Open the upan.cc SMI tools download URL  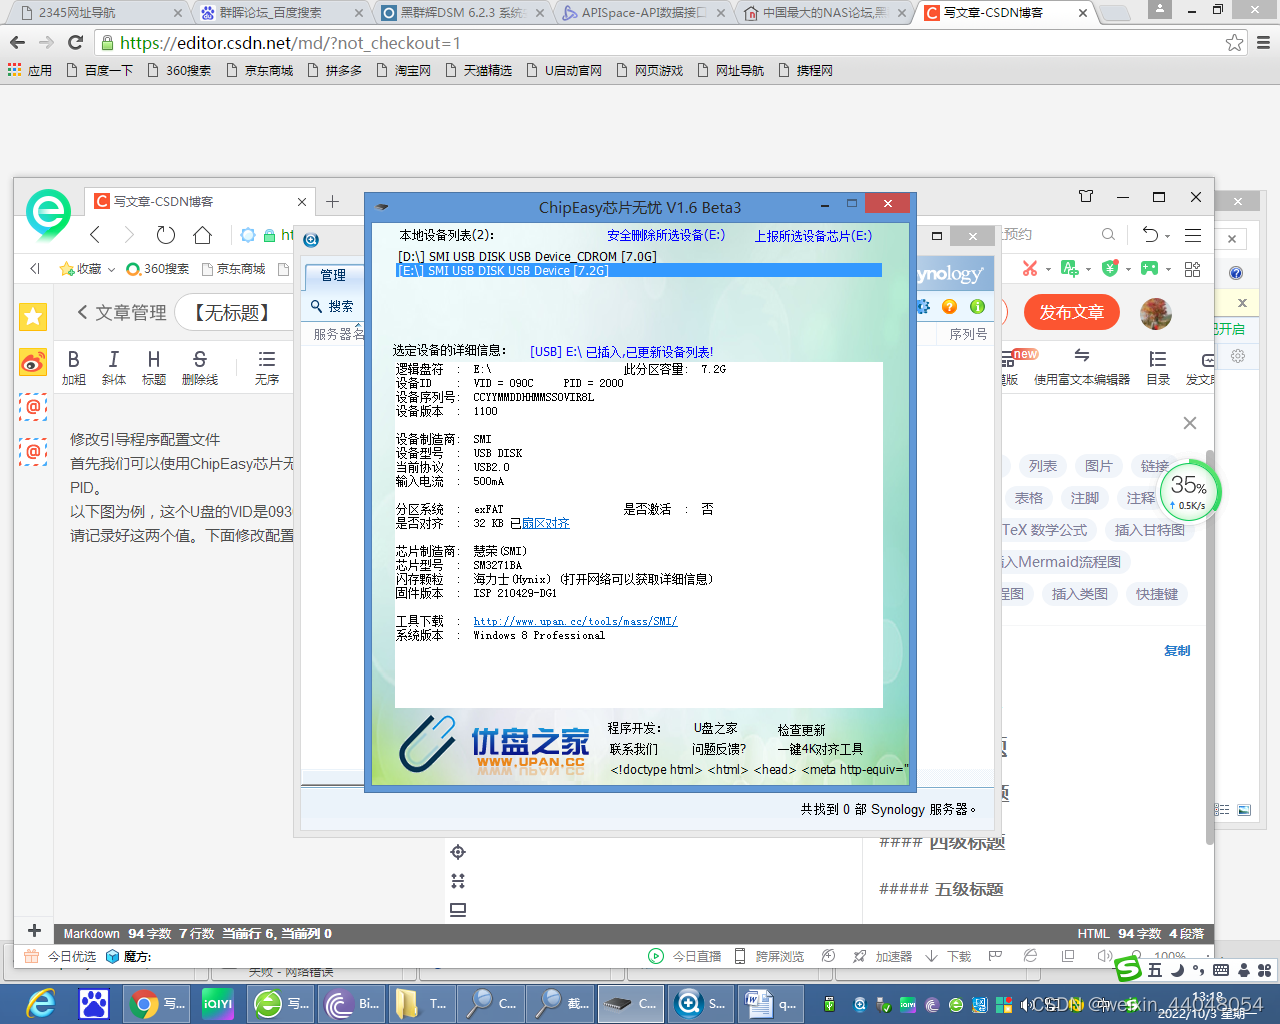coord(575,621)
